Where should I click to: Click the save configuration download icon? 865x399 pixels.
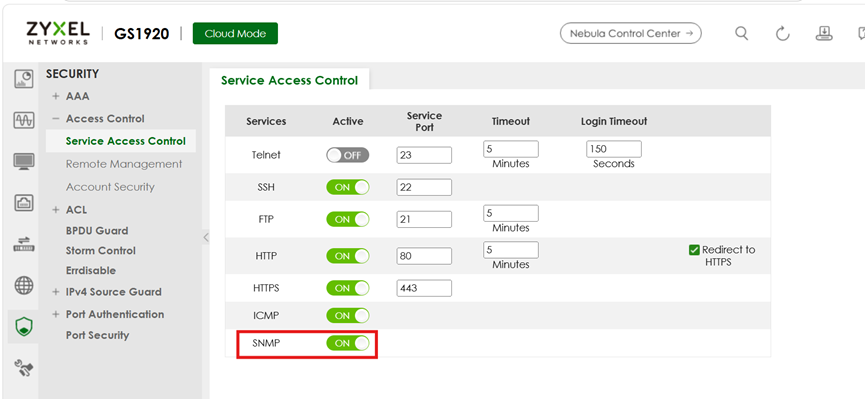coord(824,34)
